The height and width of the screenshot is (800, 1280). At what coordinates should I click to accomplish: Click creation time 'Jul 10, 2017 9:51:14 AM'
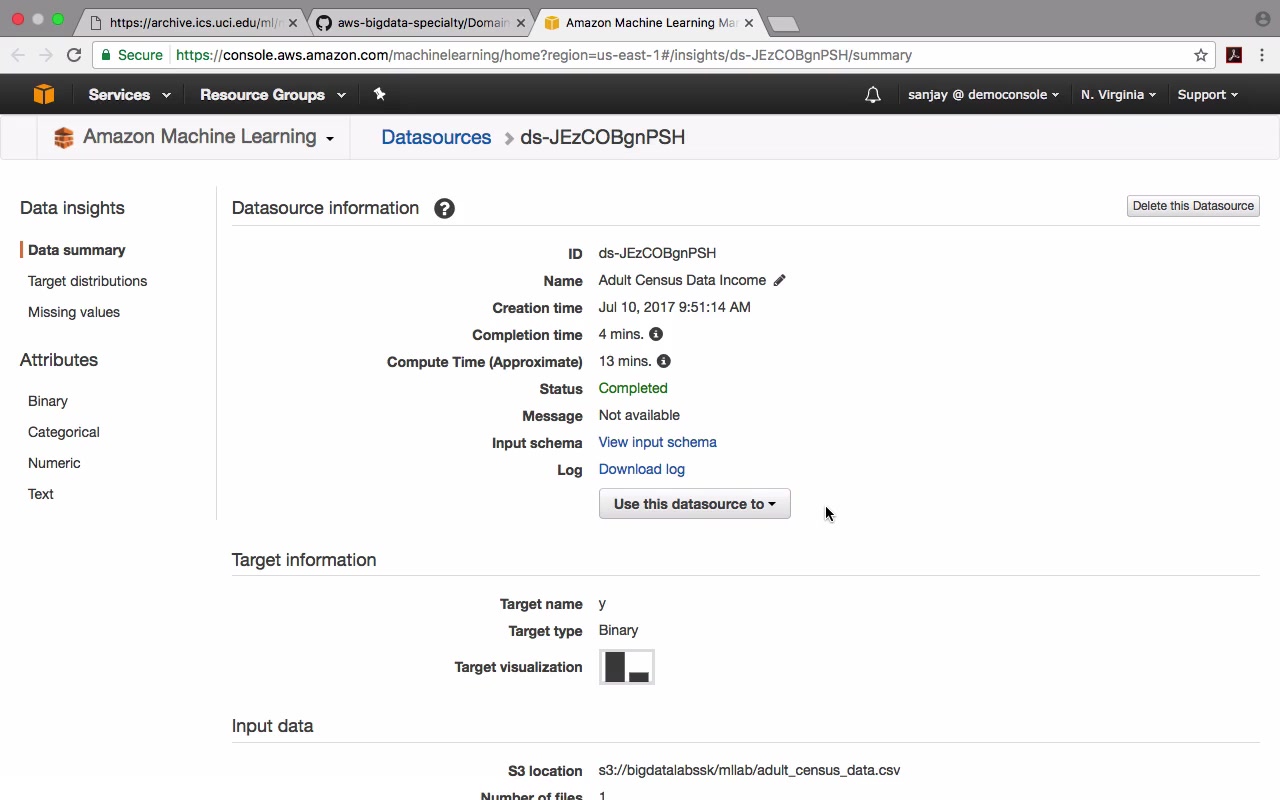(674, 307)
